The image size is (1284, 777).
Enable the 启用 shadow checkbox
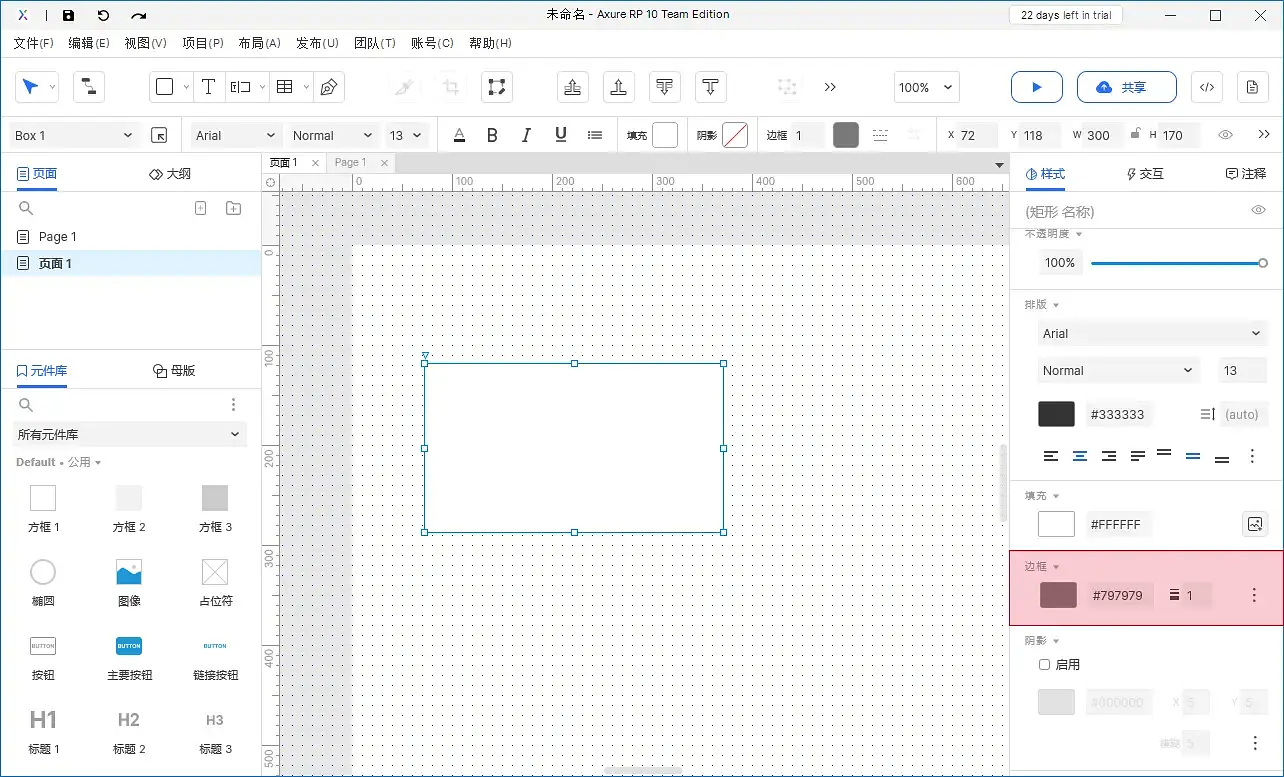(x=1045, y=665)
